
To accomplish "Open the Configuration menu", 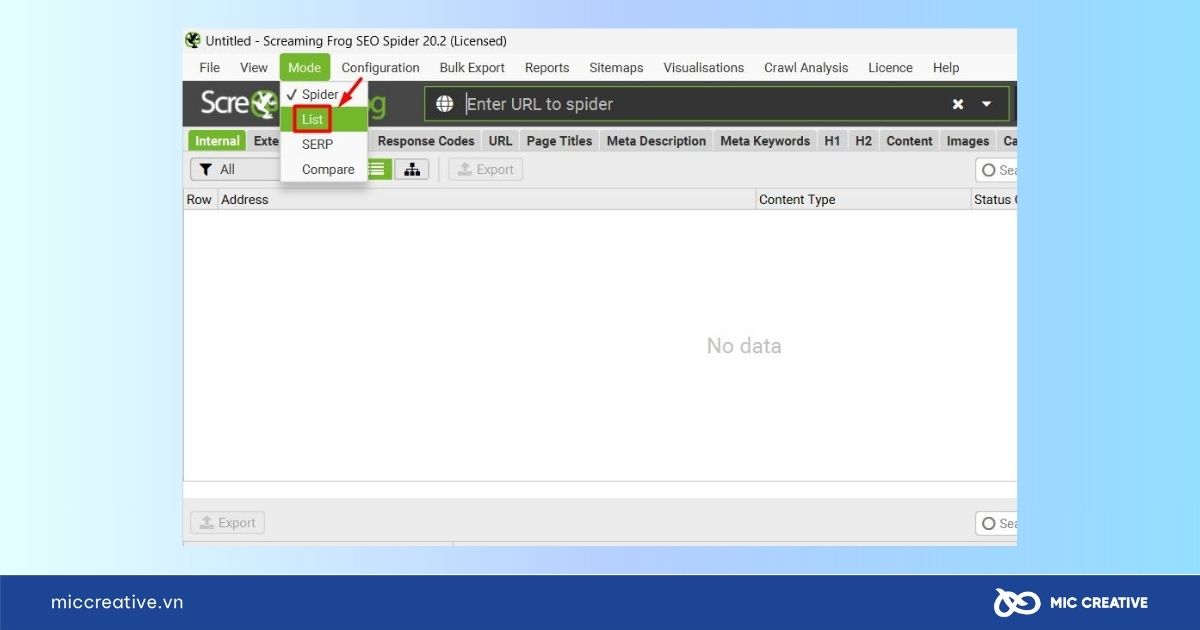I will tap(380, 68).
